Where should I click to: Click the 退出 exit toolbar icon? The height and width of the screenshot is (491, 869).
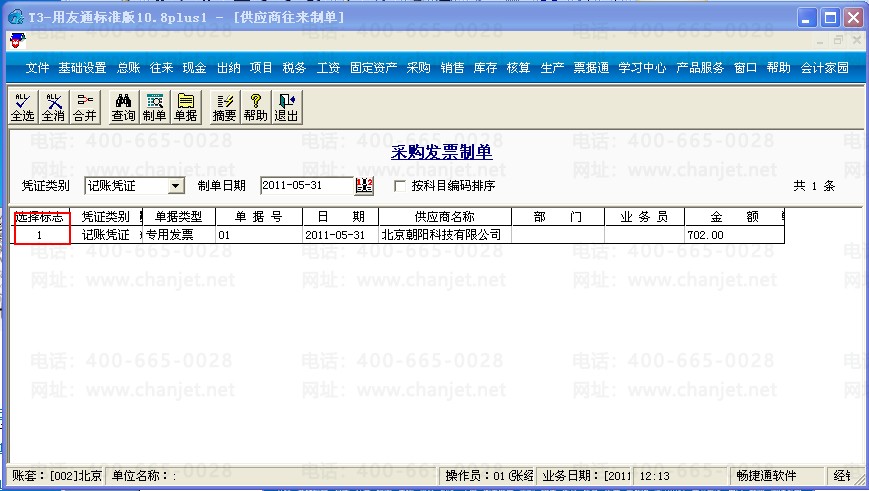click(287, 107)
